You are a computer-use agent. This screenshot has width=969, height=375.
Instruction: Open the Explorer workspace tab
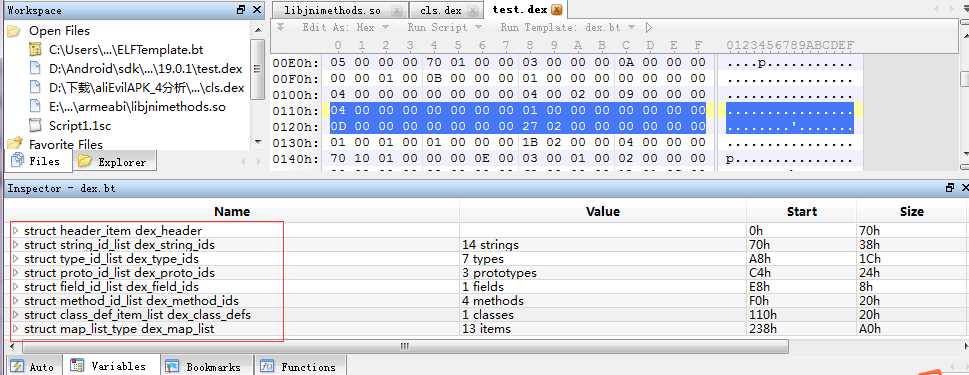[113, 162]
